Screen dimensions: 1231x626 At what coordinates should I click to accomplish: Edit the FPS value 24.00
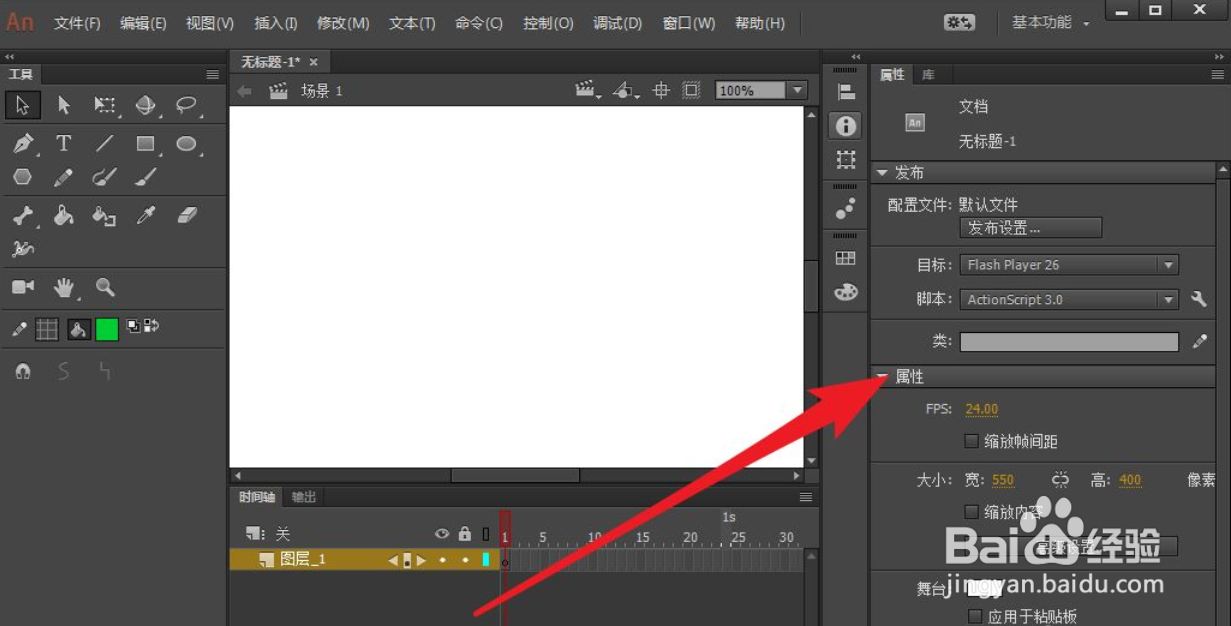(x=981, y=408)
